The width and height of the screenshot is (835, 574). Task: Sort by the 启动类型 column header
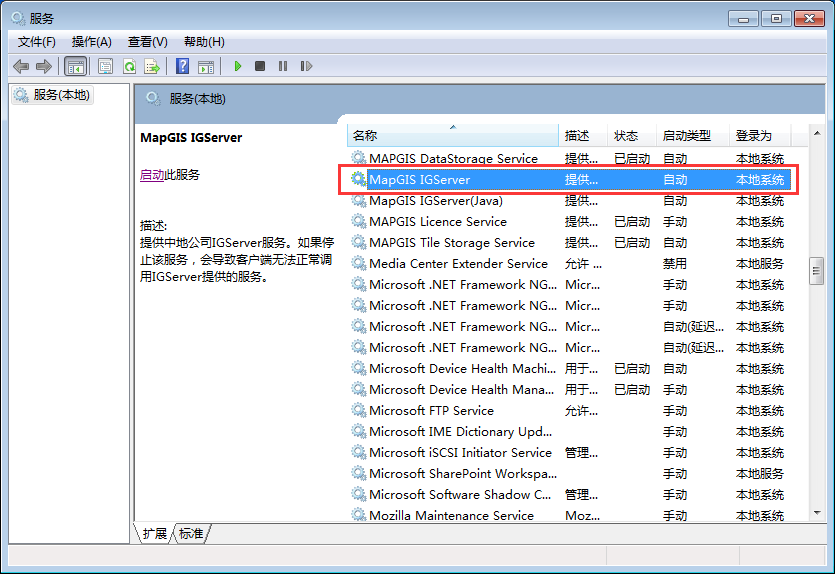(x=692, y=135)
